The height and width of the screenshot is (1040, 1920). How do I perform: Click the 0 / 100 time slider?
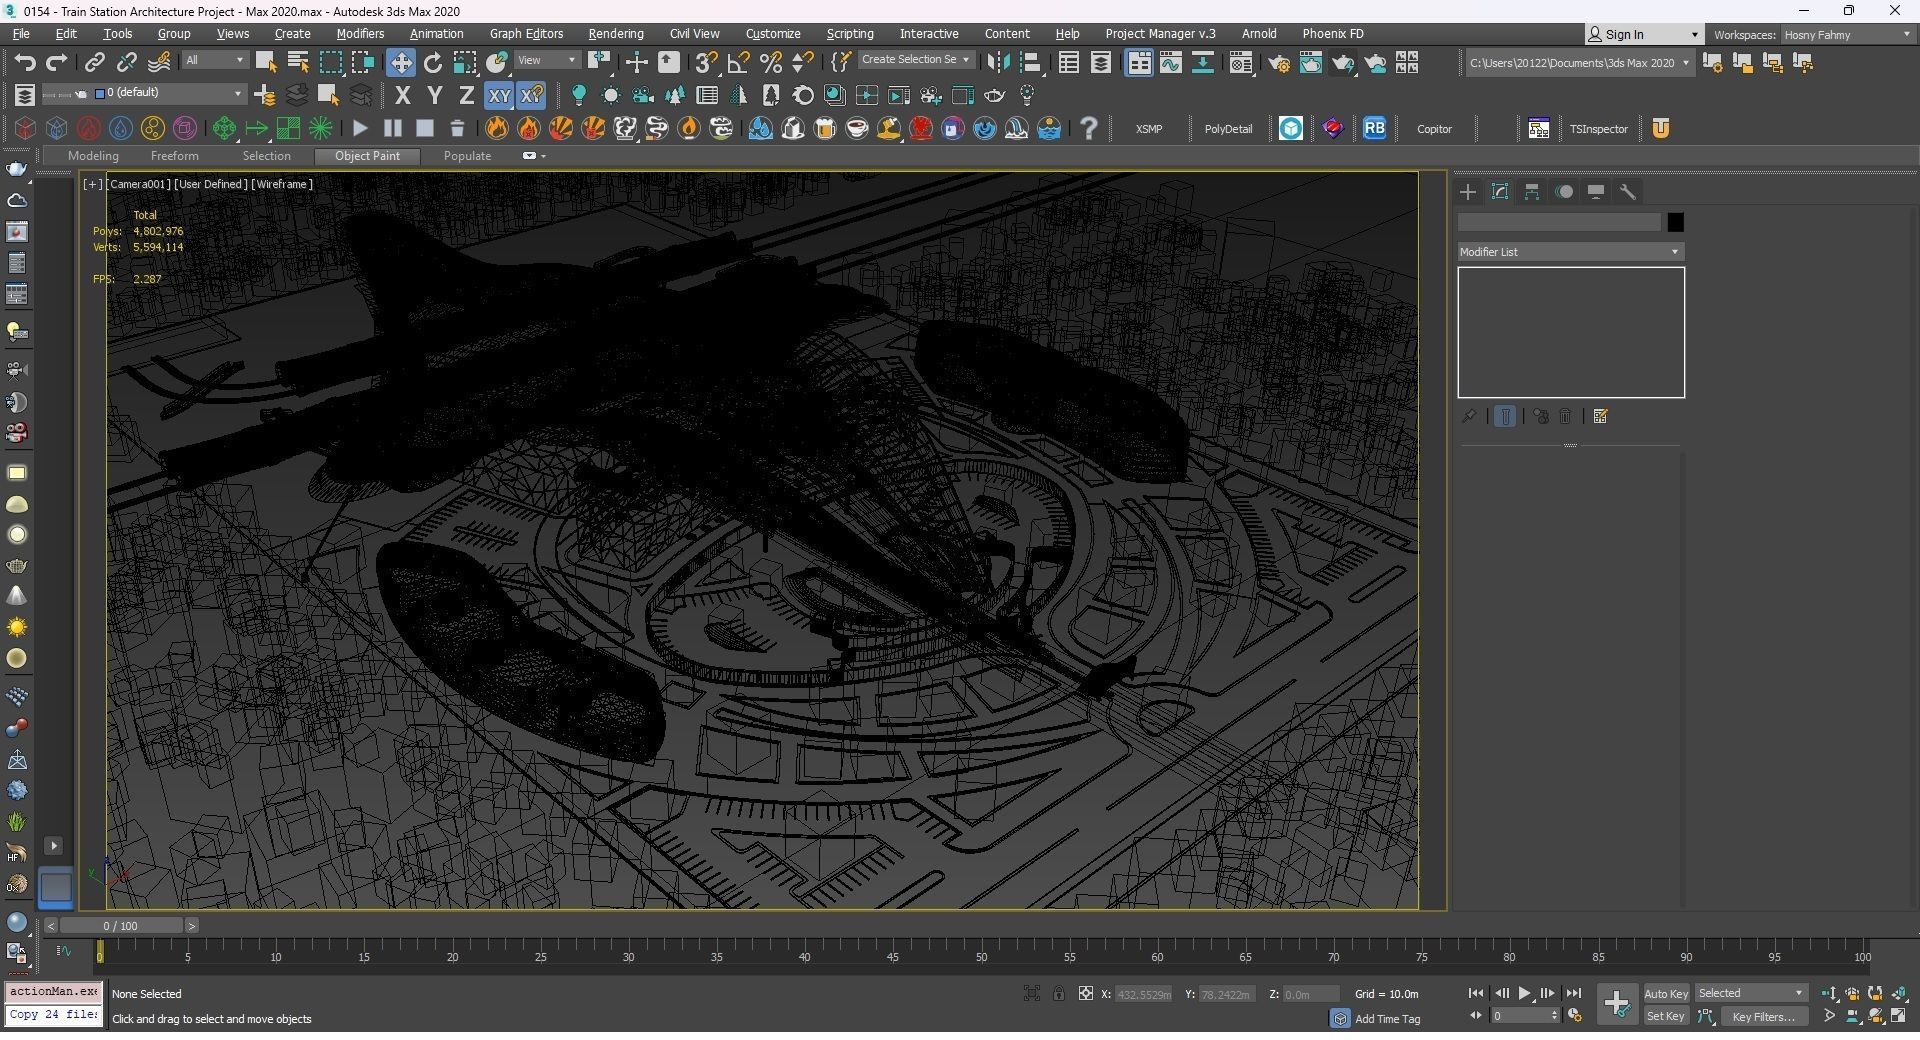pos(121,926)
